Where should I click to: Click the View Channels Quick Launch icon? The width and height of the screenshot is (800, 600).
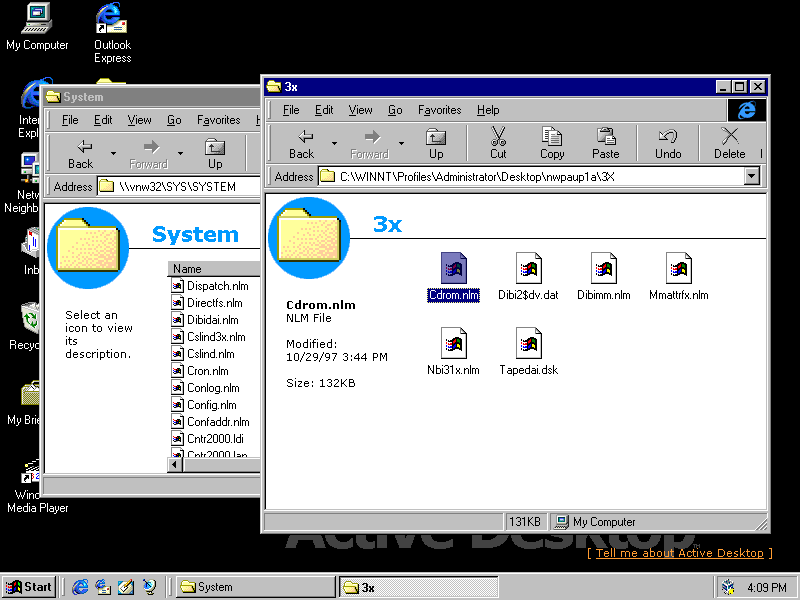149,587
